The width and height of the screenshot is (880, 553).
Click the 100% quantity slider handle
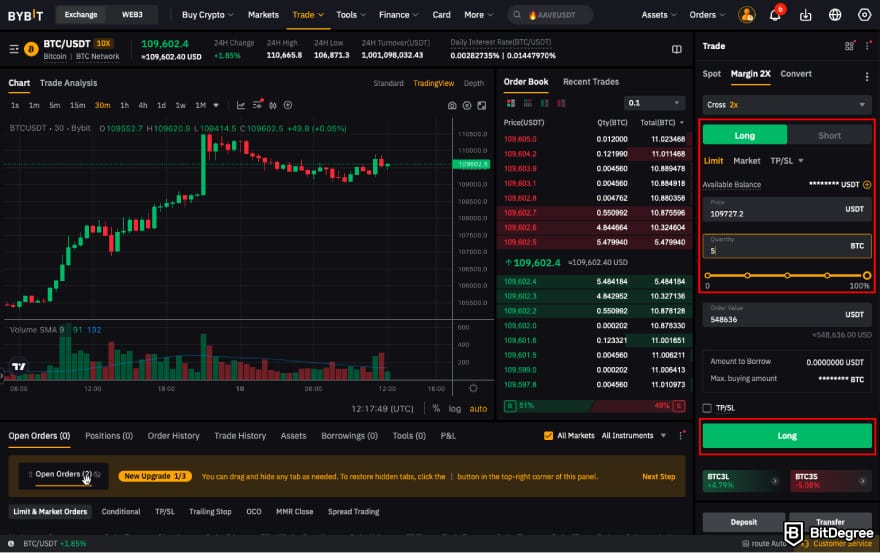[867, 275]
